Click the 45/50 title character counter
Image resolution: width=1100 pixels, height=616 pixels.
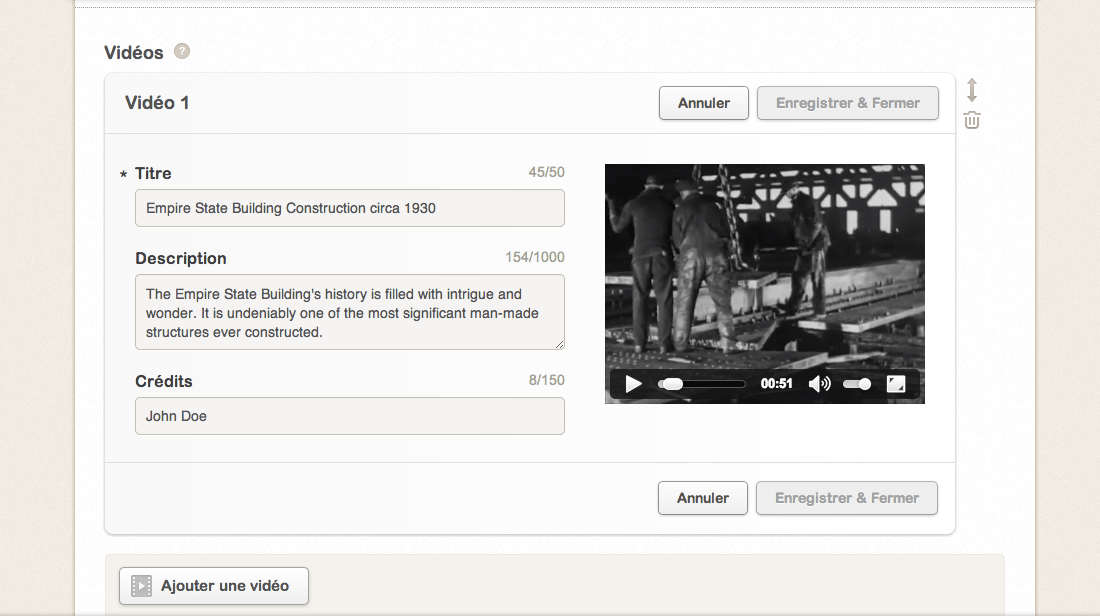(x=546, y=172)
